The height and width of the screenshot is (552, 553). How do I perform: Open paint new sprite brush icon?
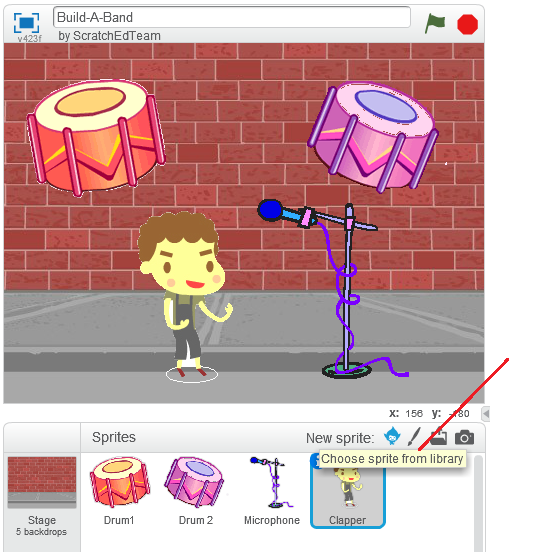coord(414,437)
